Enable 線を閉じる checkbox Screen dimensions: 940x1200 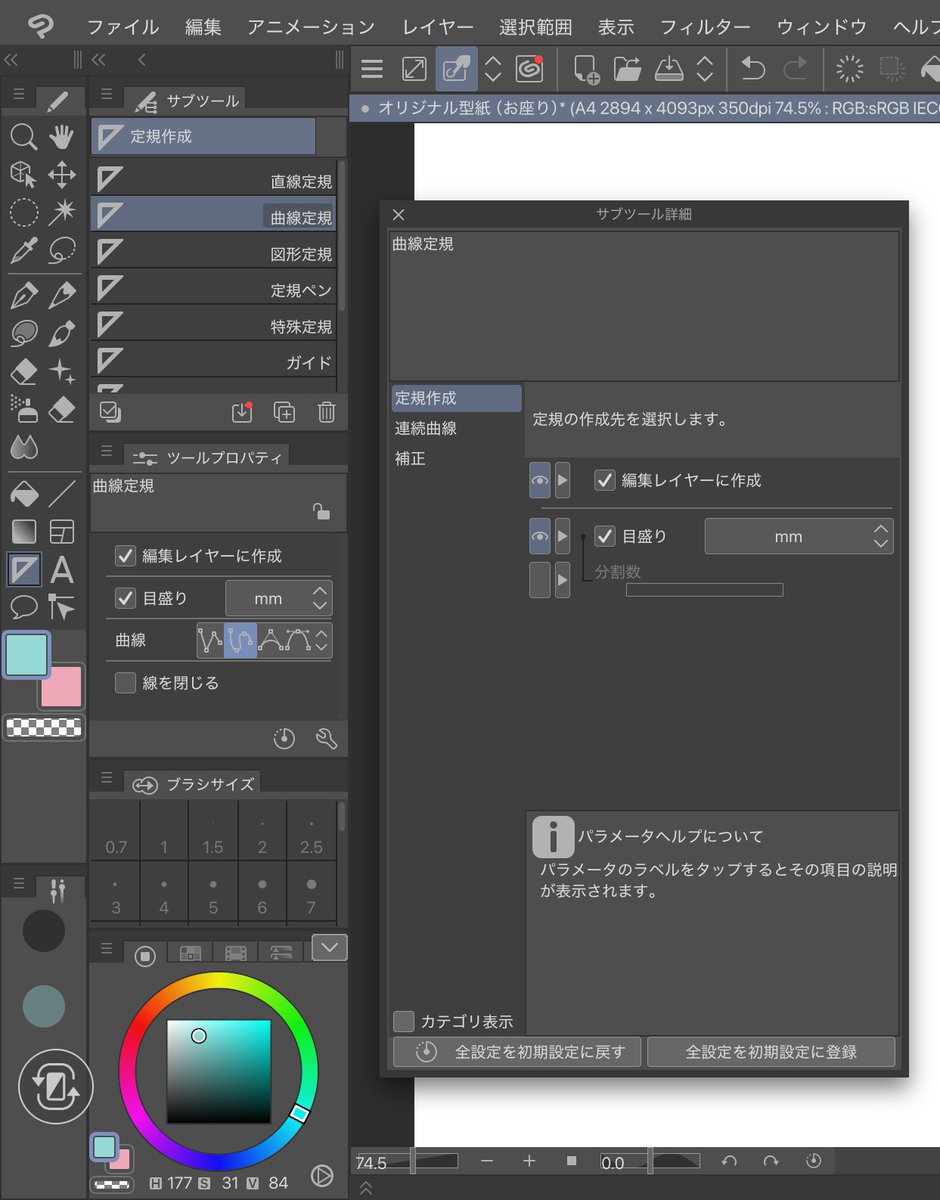point(126,683)
